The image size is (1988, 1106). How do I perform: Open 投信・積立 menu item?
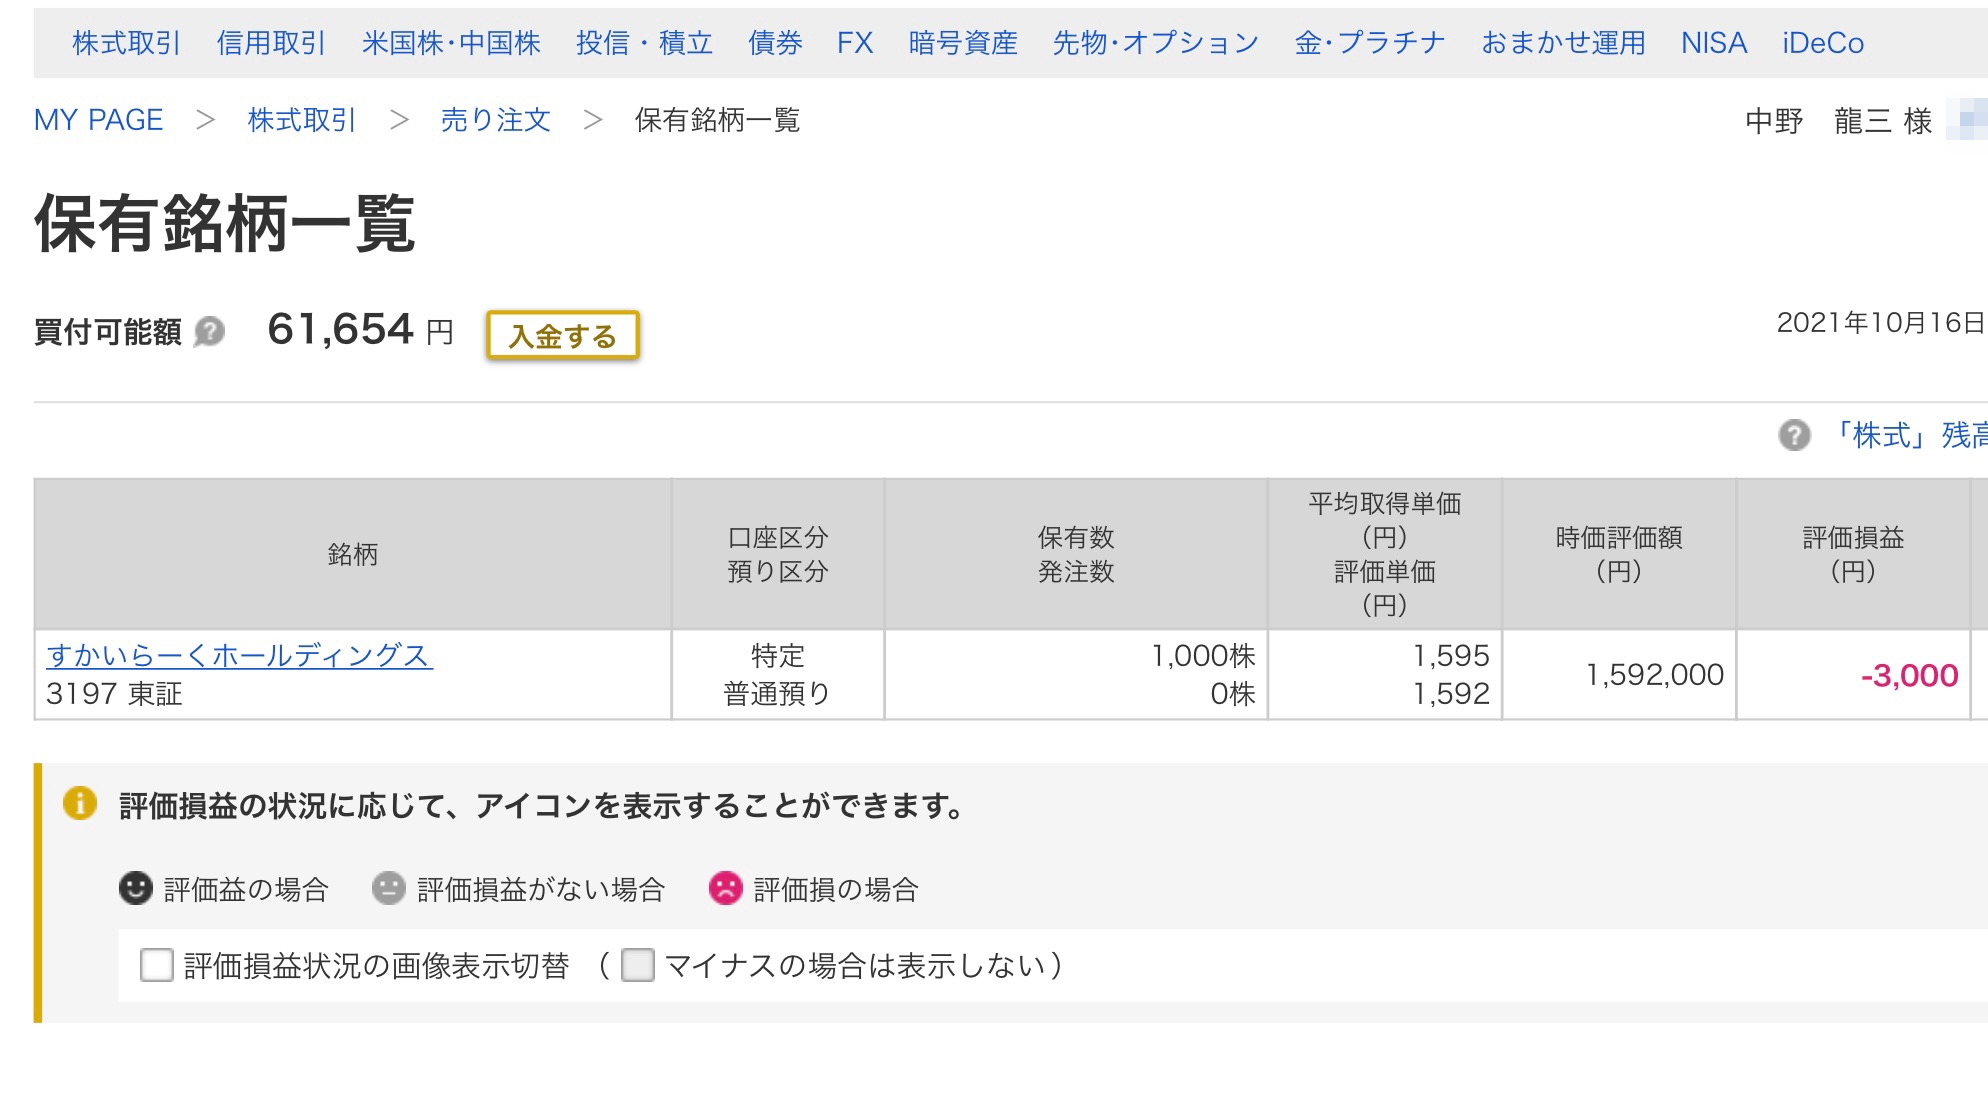click(644, 43)
